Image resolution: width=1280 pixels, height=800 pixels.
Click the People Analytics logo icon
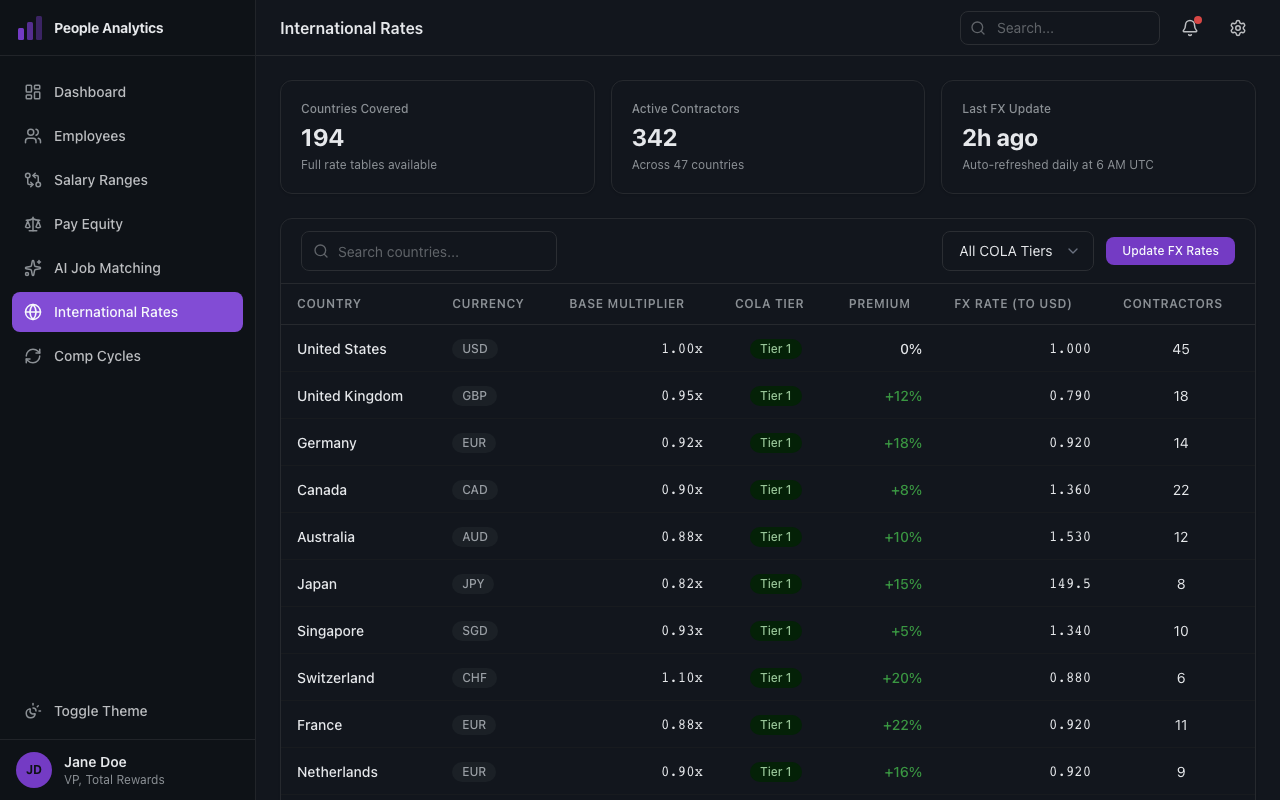click(x=30, y=28)
